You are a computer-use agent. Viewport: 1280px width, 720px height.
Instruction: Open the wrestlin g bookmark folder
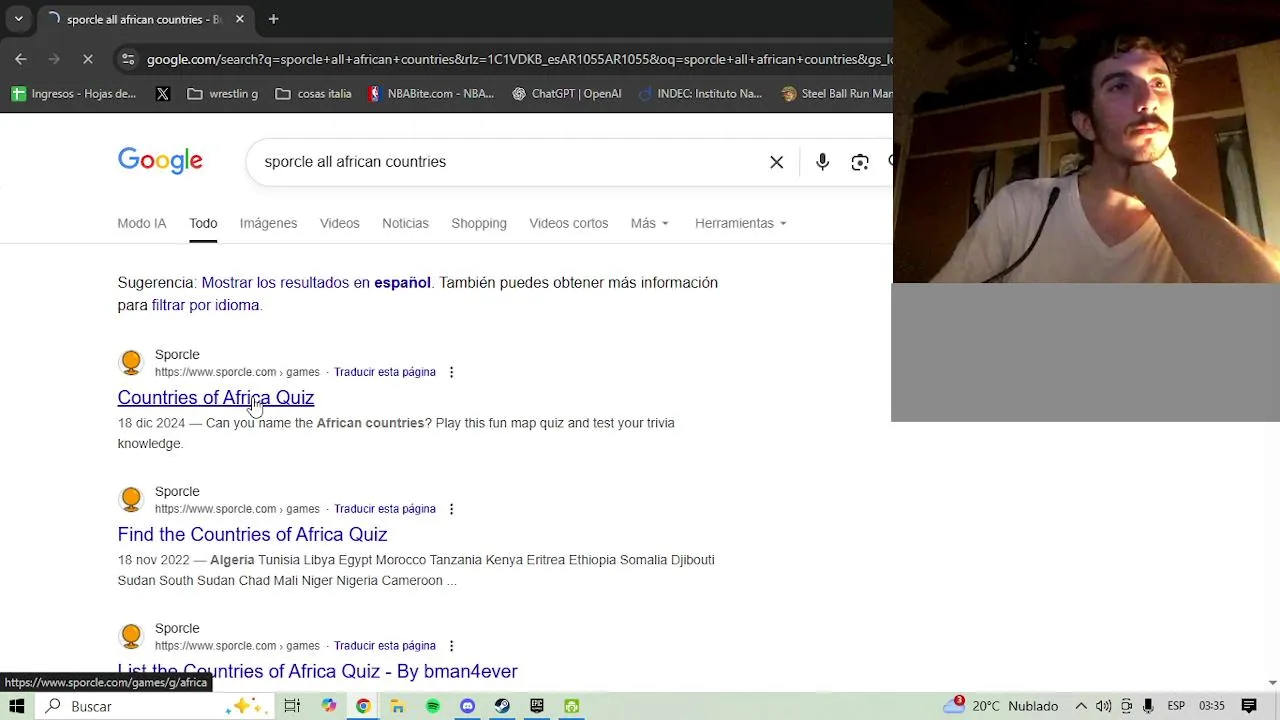click(x=222, y=93)
